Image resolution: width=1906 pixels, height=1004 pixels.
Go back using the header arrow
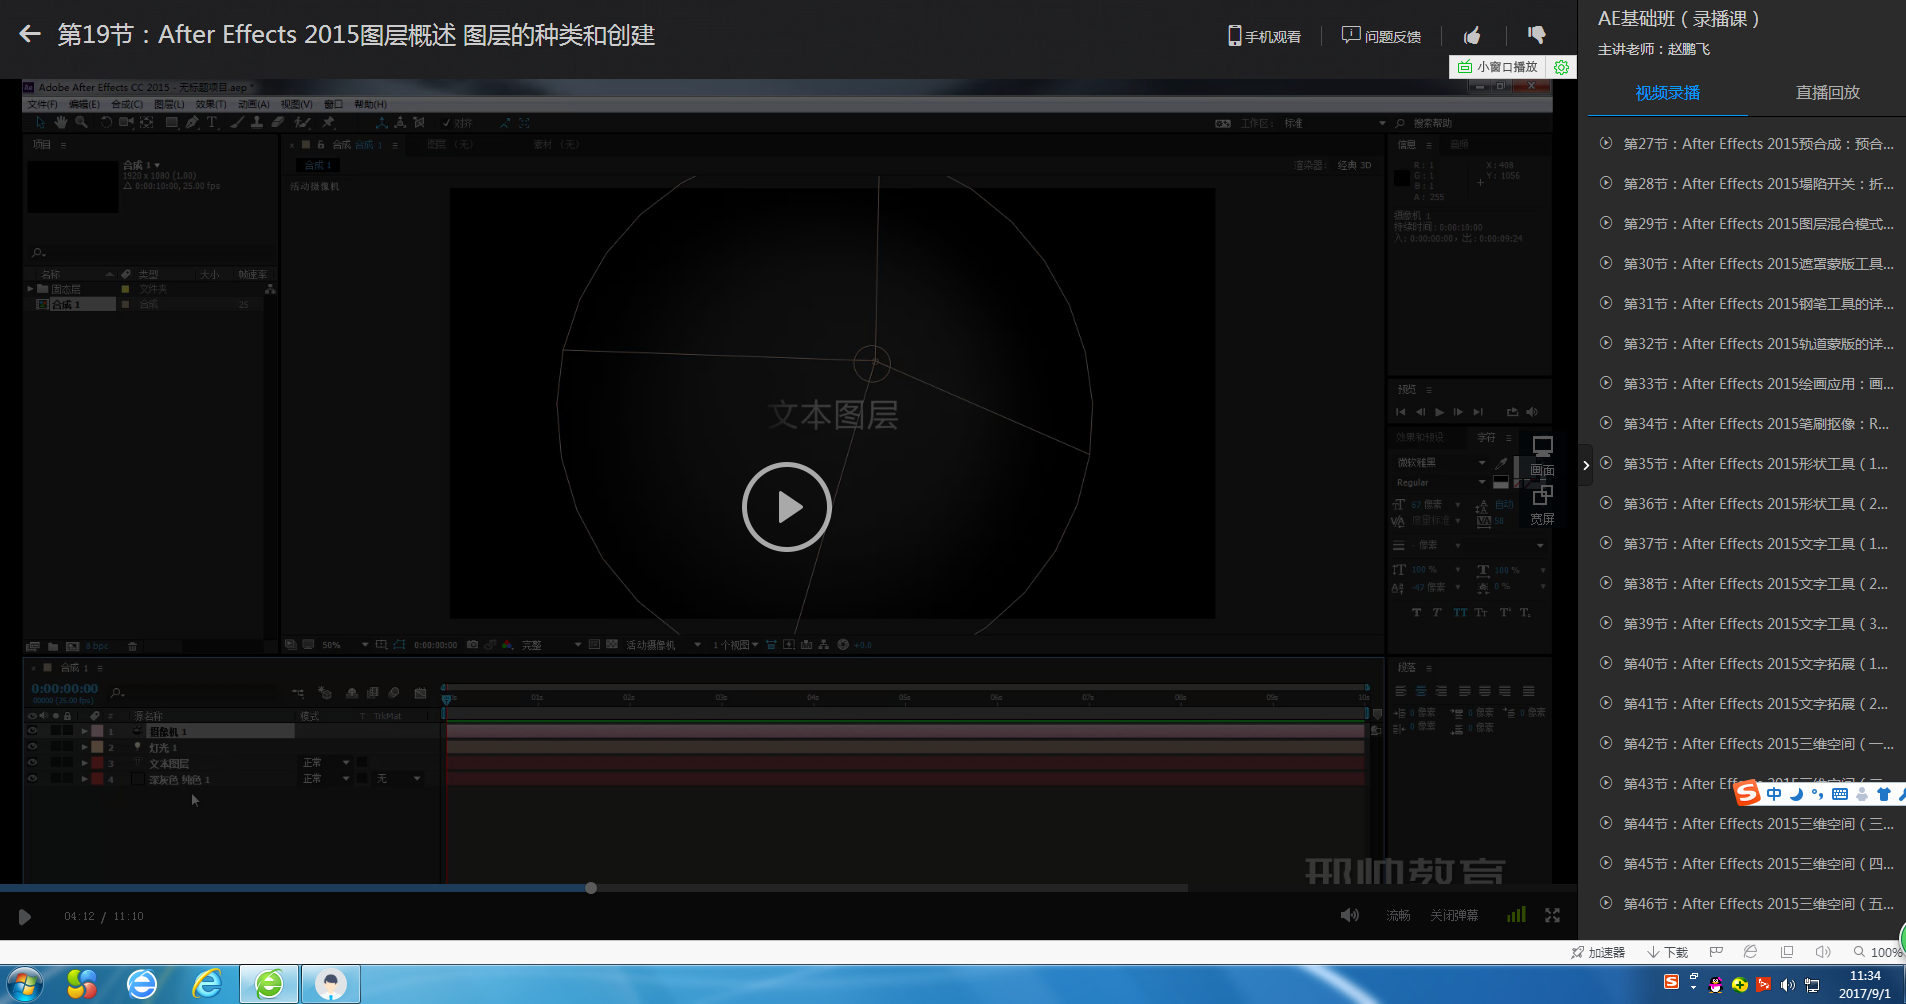point(30,35)
